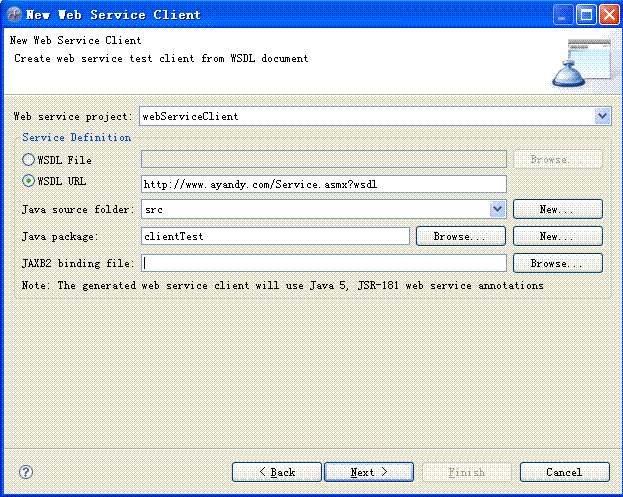Click the 'Create web service test client' description

tap(161, 58)
